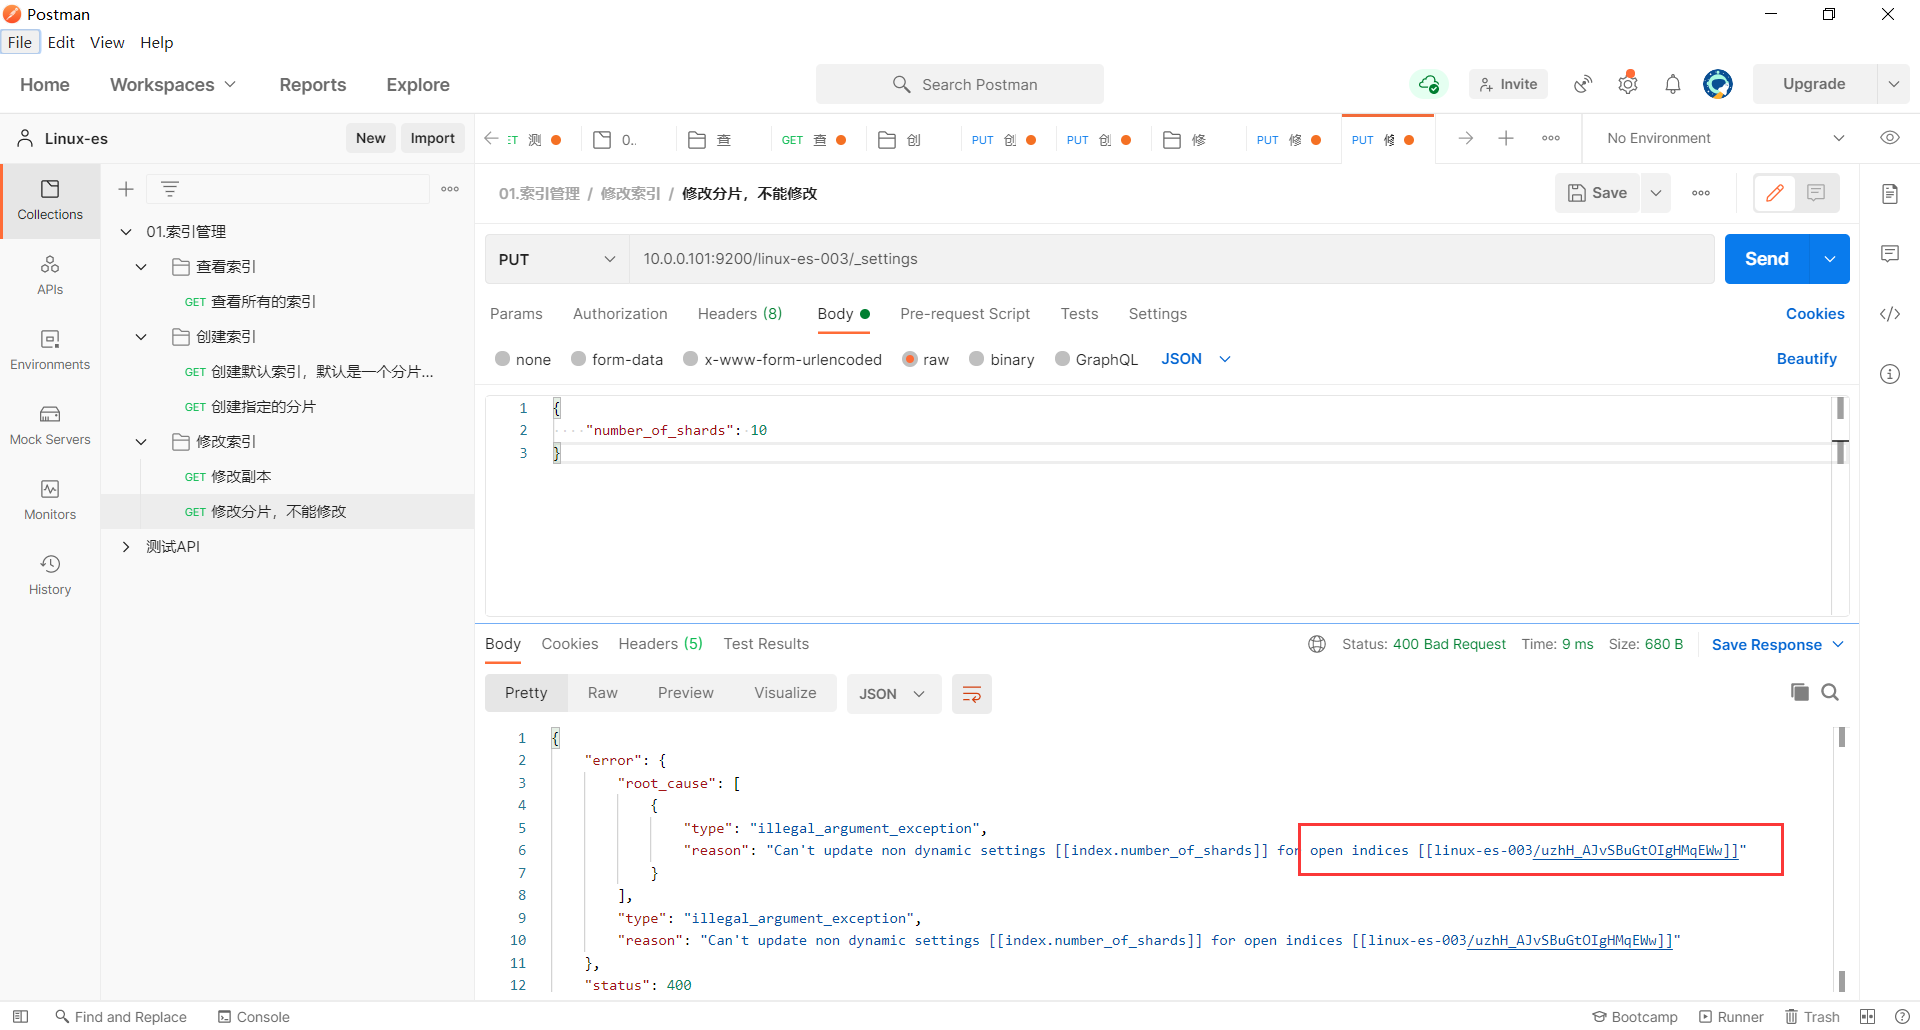Viewport: 1920px width, 1030px height.
Task: Open the Console in status bar
Action: (x=254, y=1017)
